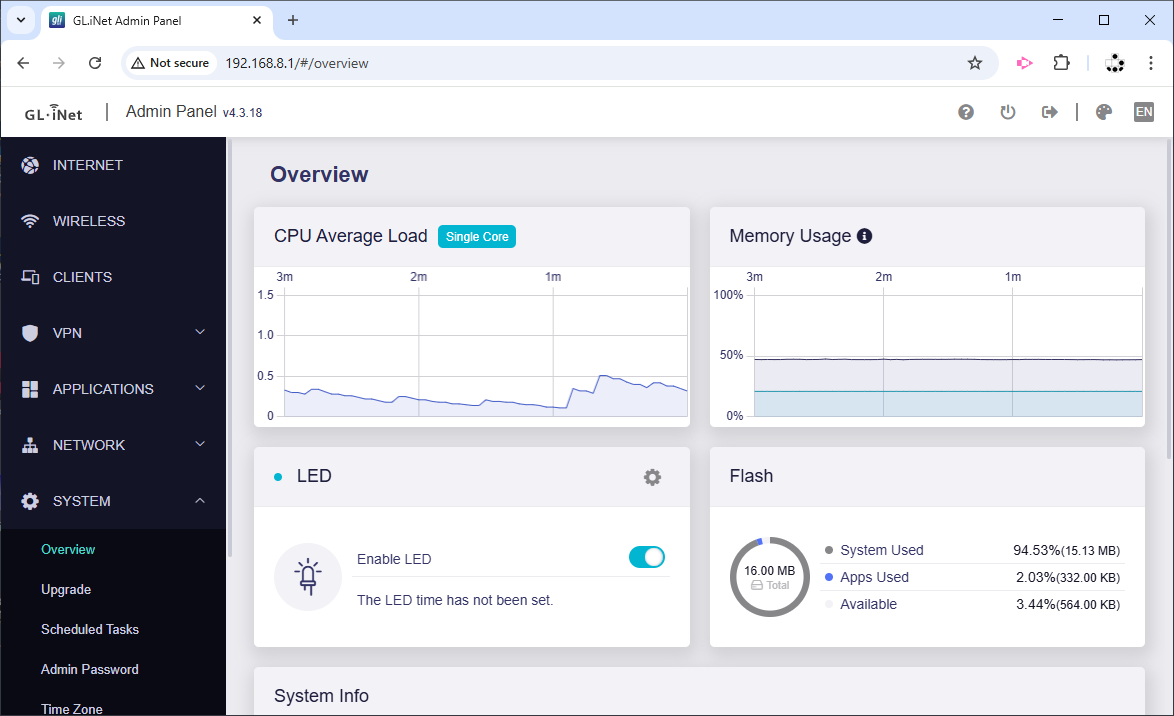This screenshot has height=716, width=1174.
Task: Click the Memory Usage info icon
Action: pyautogui.click(x=865, y=236)
